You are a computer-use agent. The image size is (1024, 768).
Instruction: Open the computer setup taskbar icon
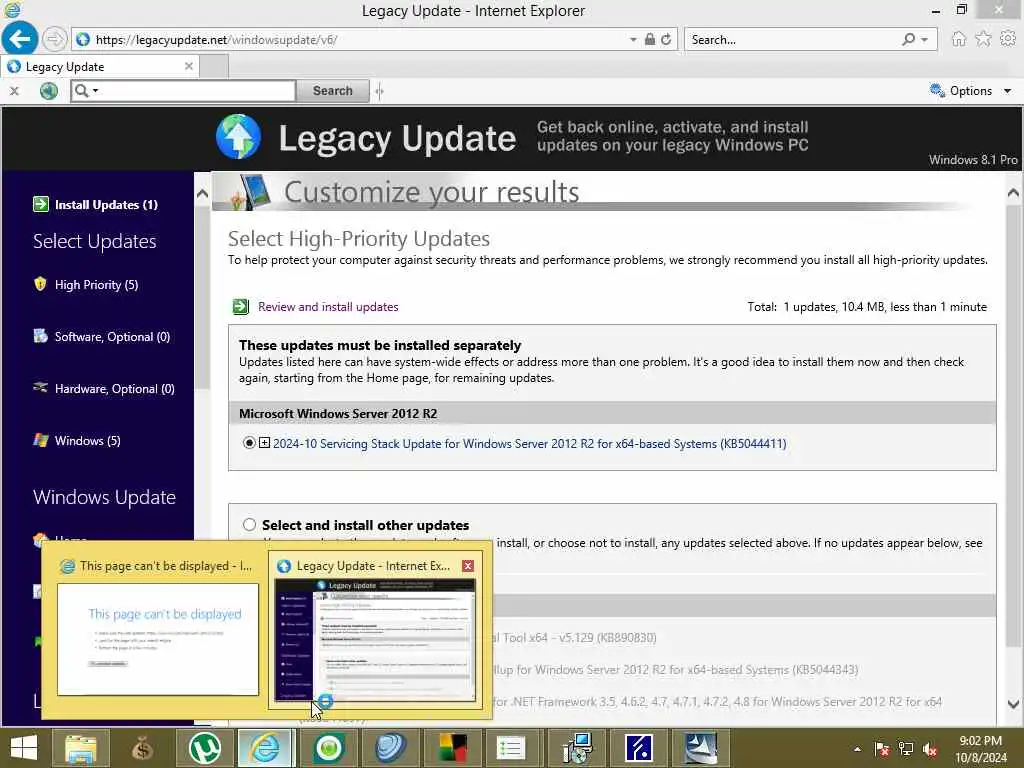pos(575,748)
